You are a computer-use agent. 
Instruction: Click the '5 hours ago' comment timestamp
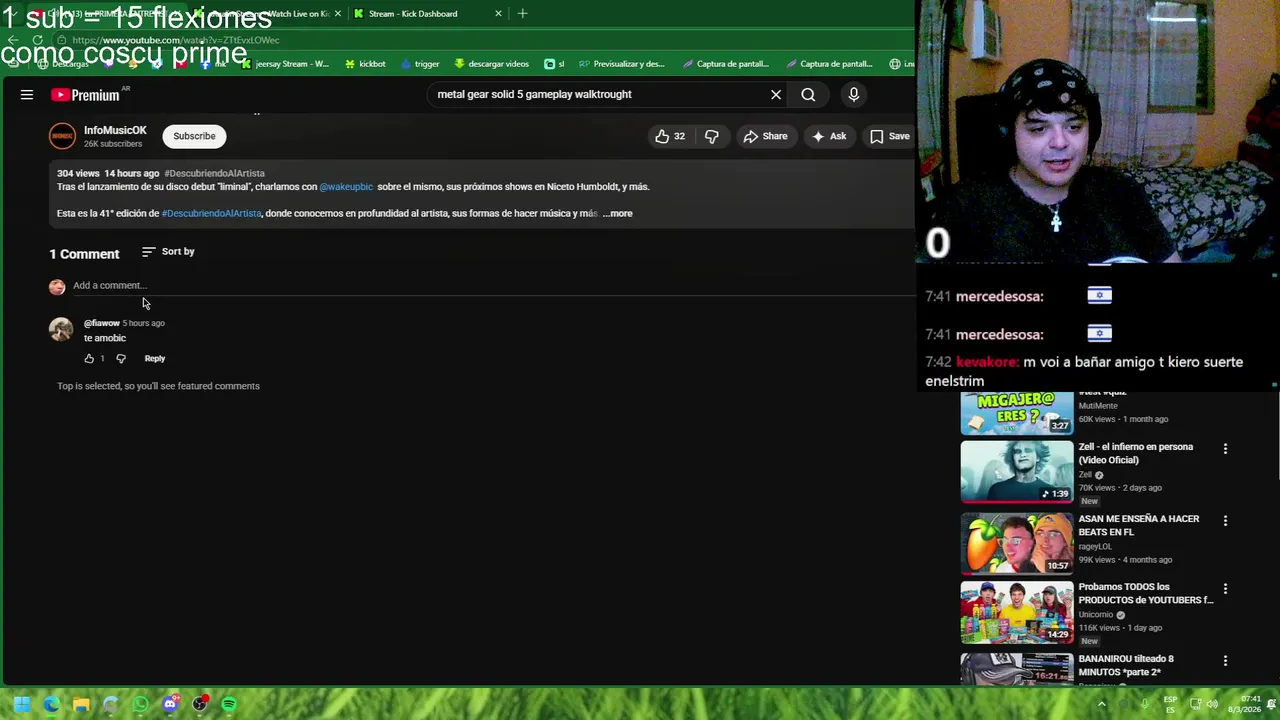[x=143, y=323]
